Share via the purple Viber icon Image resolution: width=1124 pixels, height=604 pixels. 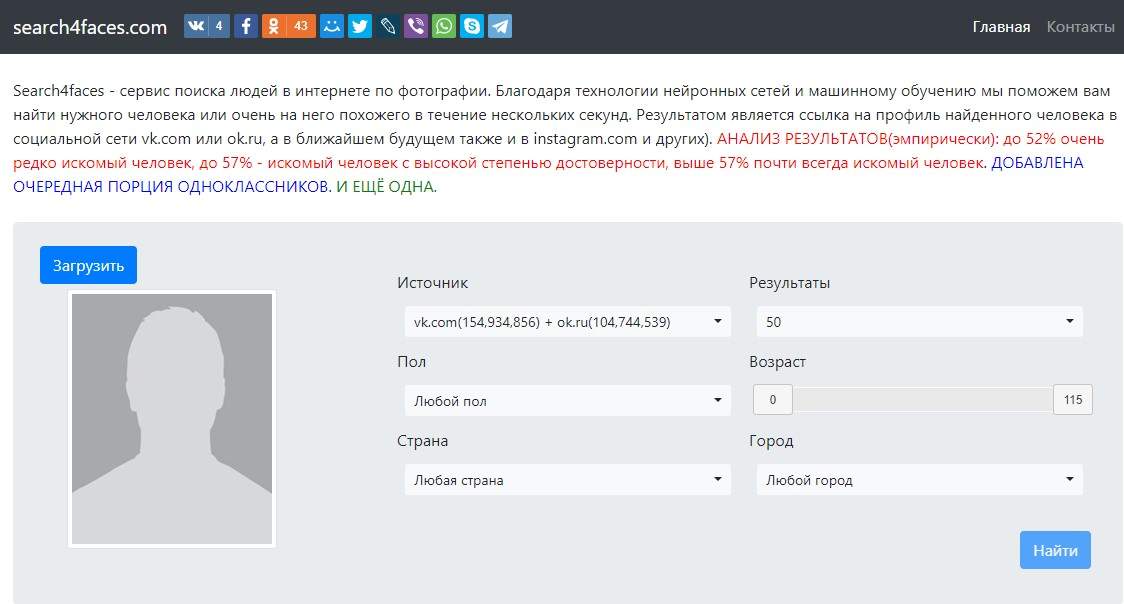(416, 26)
